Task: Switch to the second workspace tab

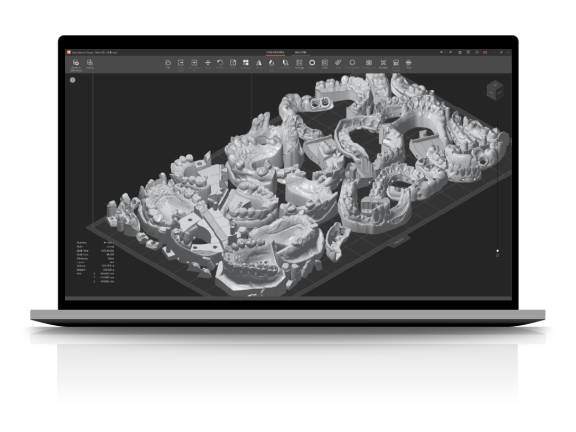Action: [300, 53]
